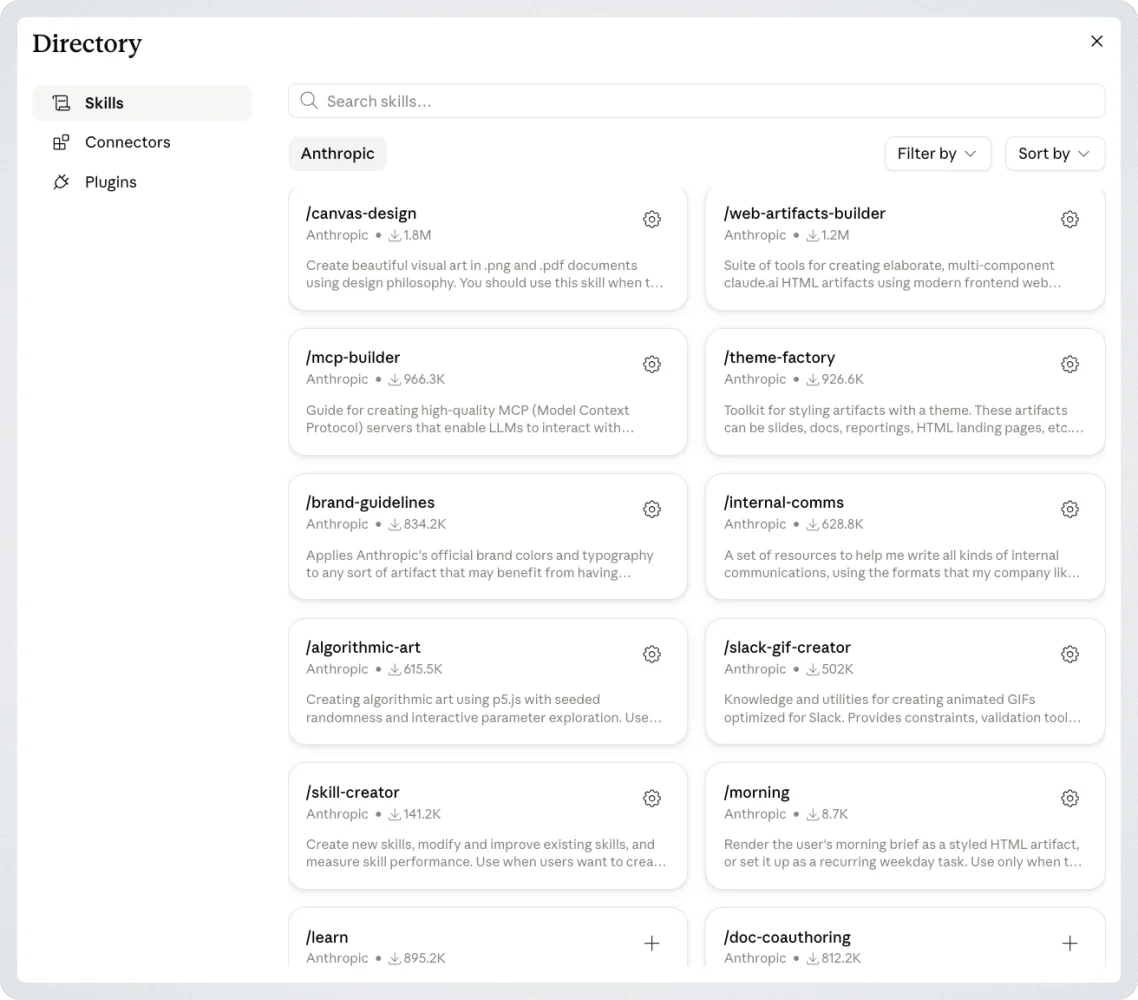The image size is (1138, 1000).
Task: Open internal-comms skill settings gear
Action: (x=1070, y=509)
